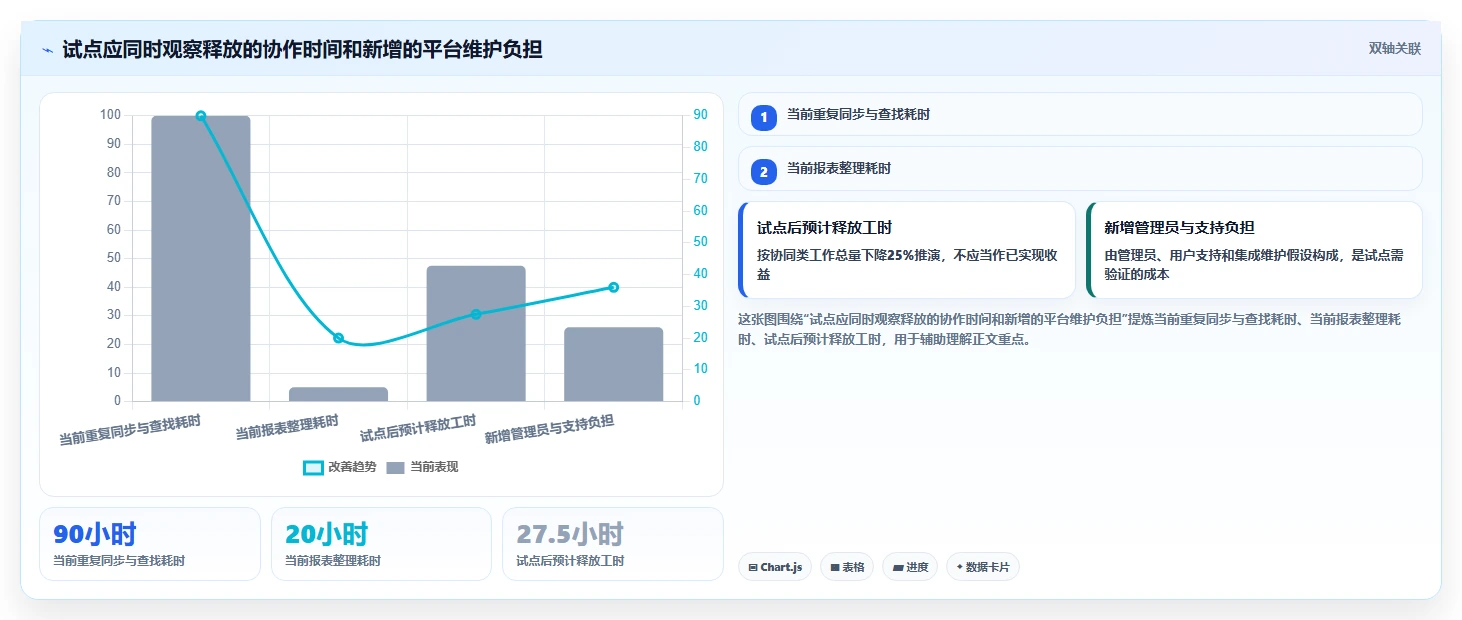
Task: Click the 双轴关联 label in header
Action: click(1395, 49)
